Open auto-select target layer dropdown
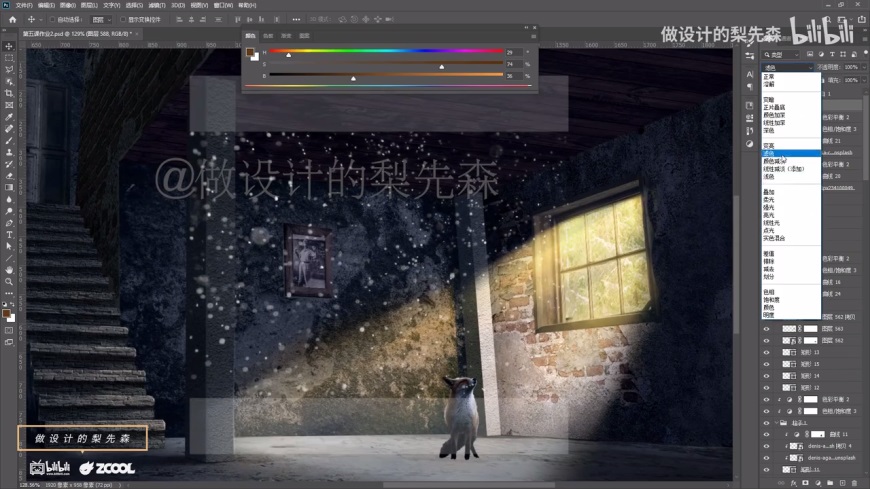Screen dimensions: 870x489 (102, 19)
